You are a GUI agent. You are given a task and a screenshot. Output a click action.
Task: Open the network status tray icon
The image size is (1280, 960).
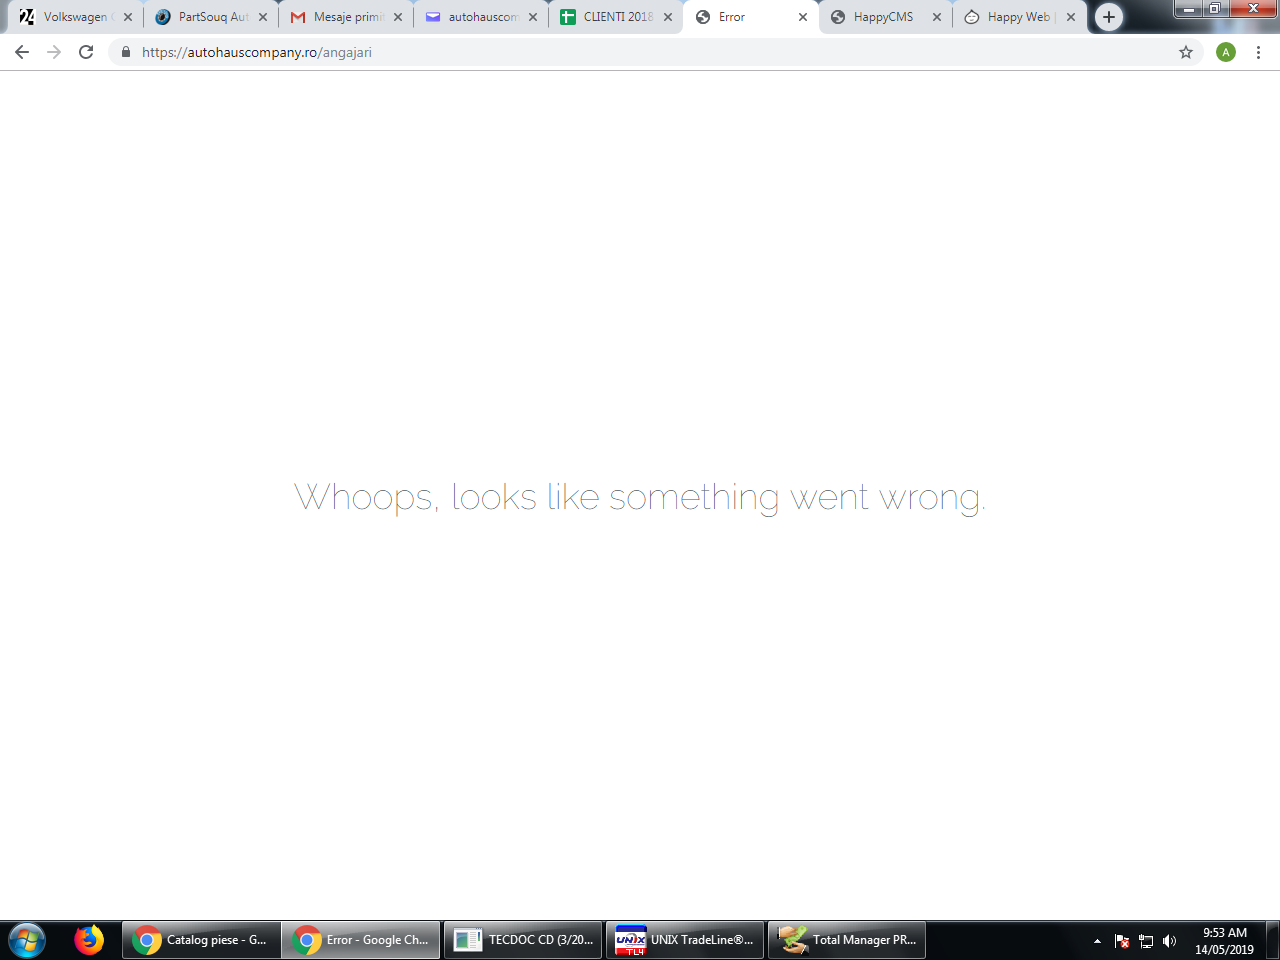click(1146, 941)
